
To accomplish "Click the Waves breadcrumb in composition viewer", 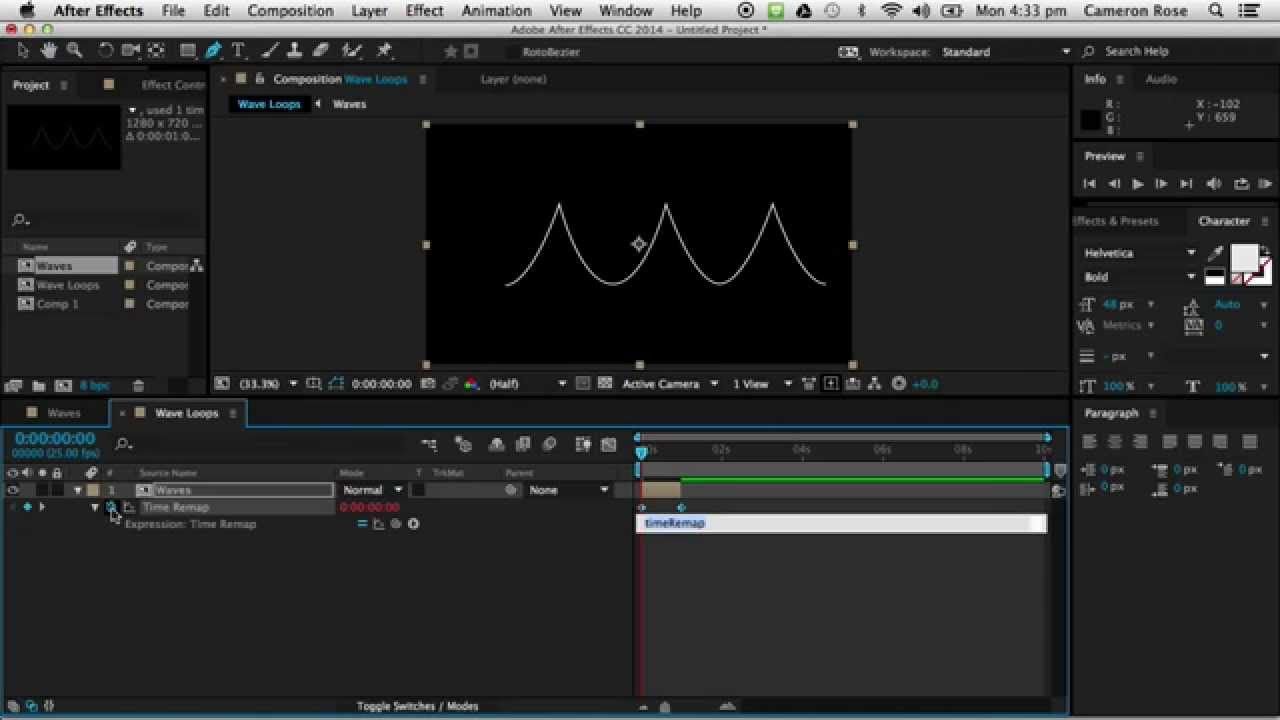I will coord(349,104).
